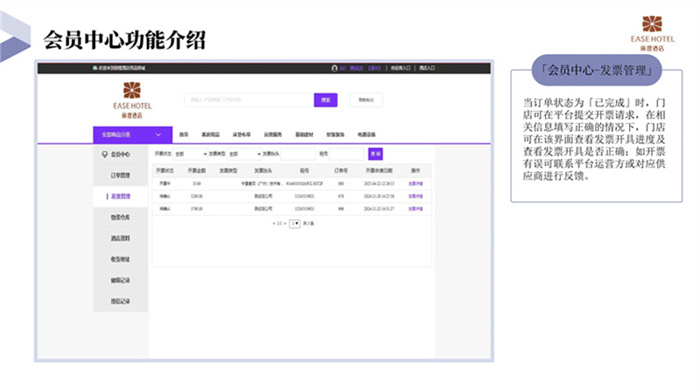Click the 订单号 column header

pos(341,171)
